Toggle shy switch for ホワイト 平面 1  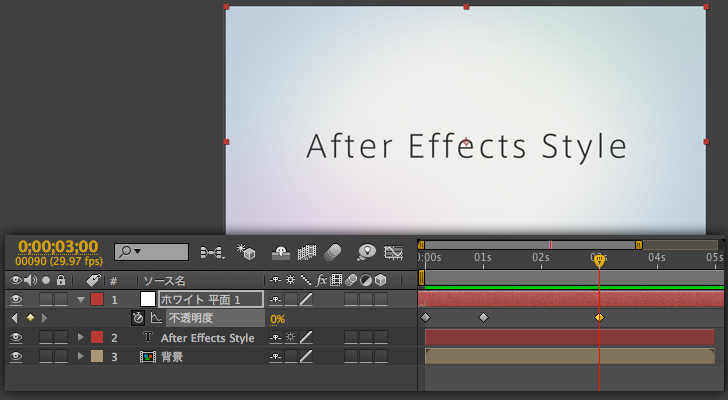pos(276,299)
